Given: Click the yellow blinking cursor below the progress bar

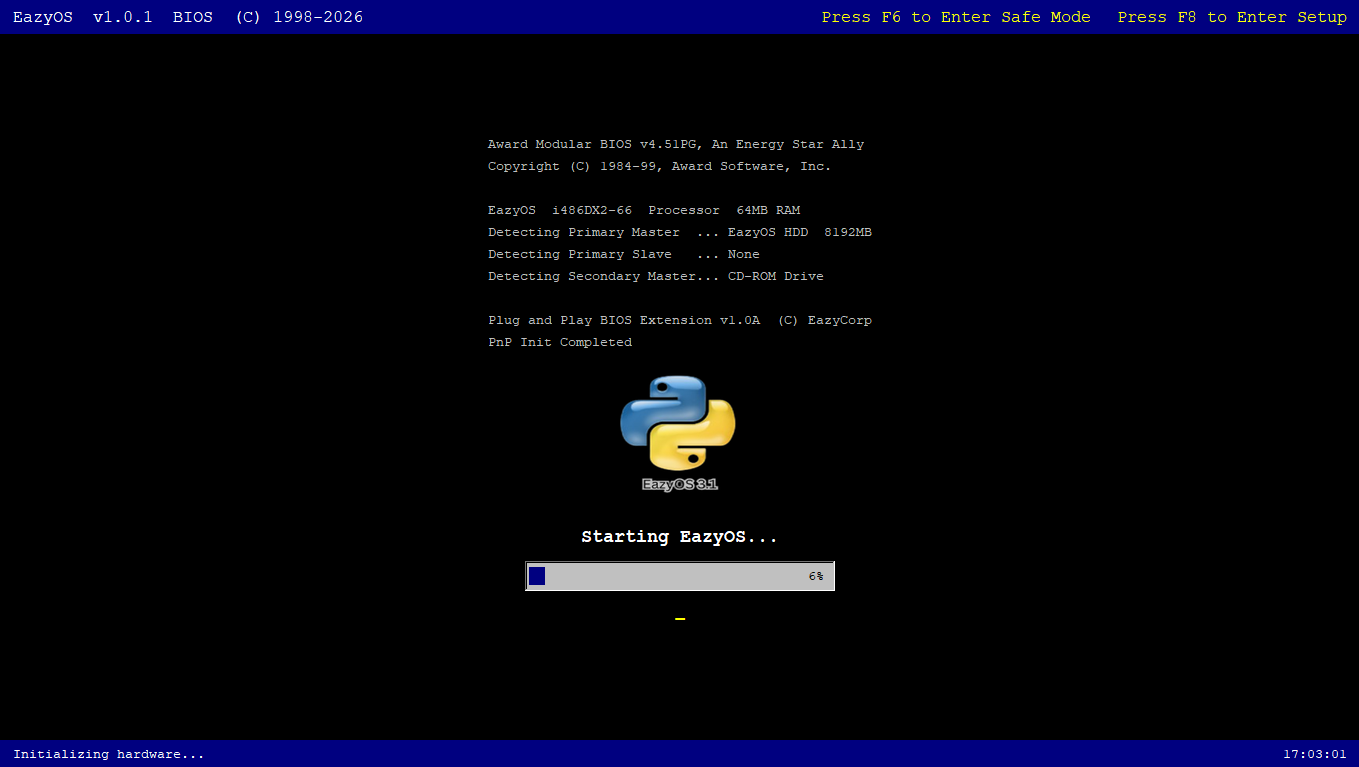Looking at the screenshot, I should click(x=680, y=619).
